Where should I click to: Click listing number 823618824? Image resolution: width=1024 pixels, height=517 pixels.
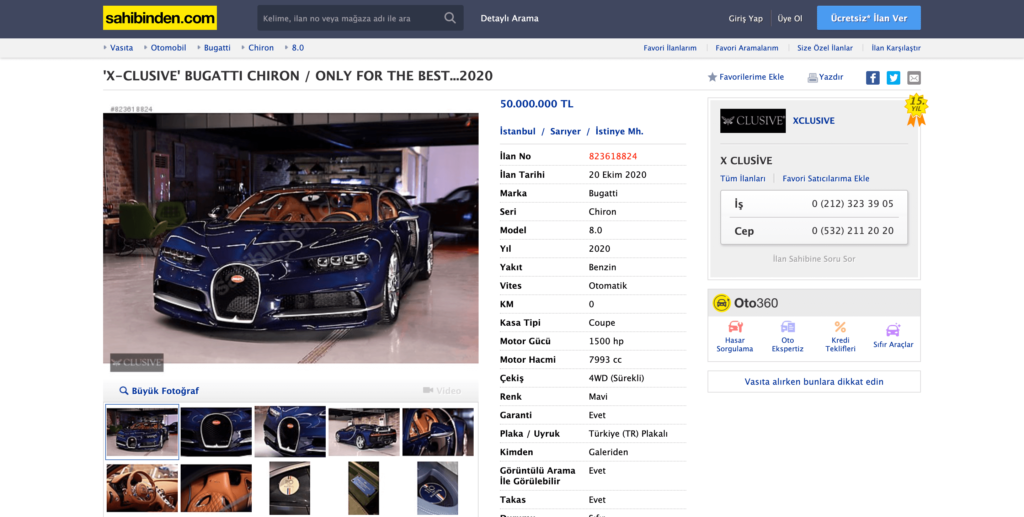point(613,157)
